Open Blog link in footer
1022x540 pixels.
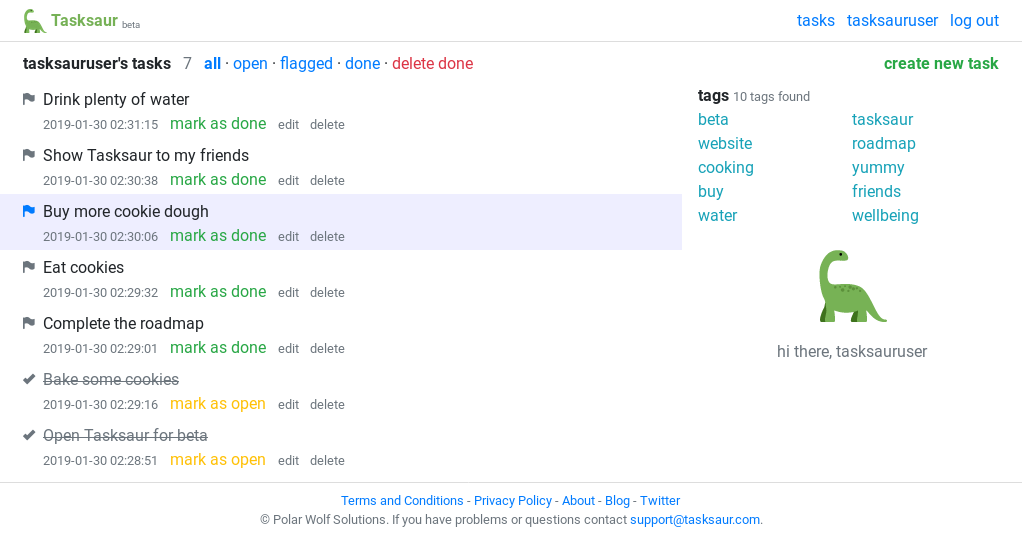[x=617, y=501]
